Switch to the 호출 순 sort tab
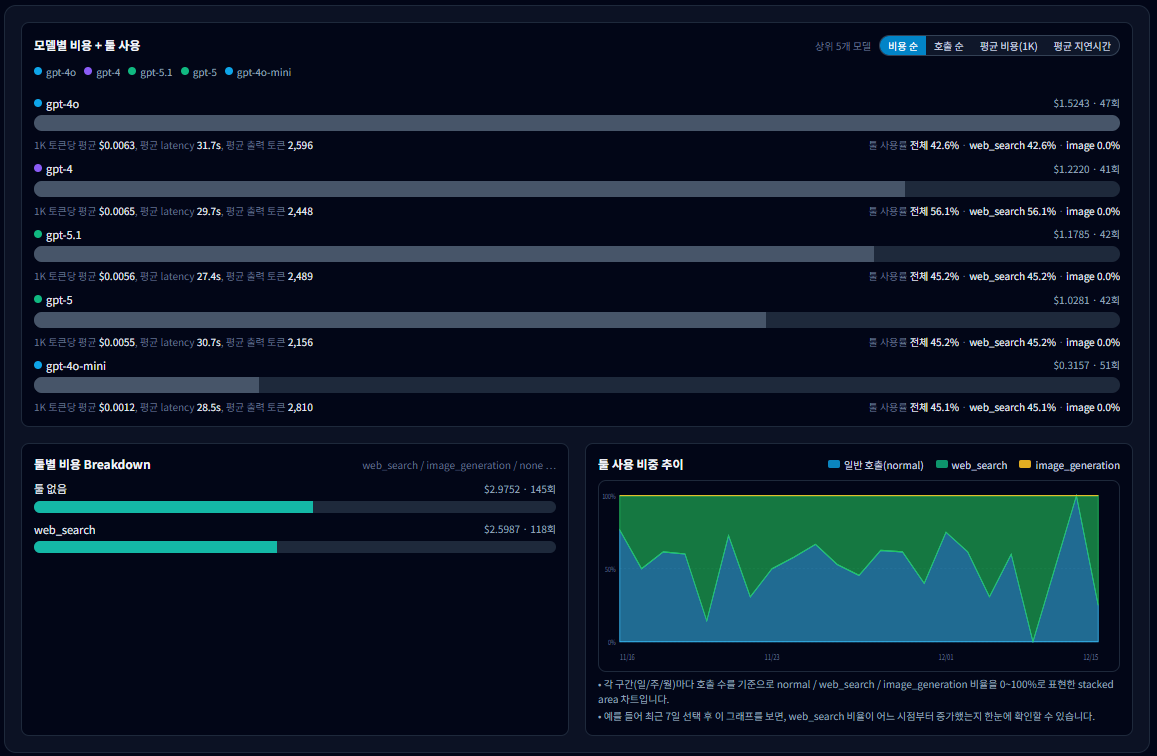 [948, 46]
